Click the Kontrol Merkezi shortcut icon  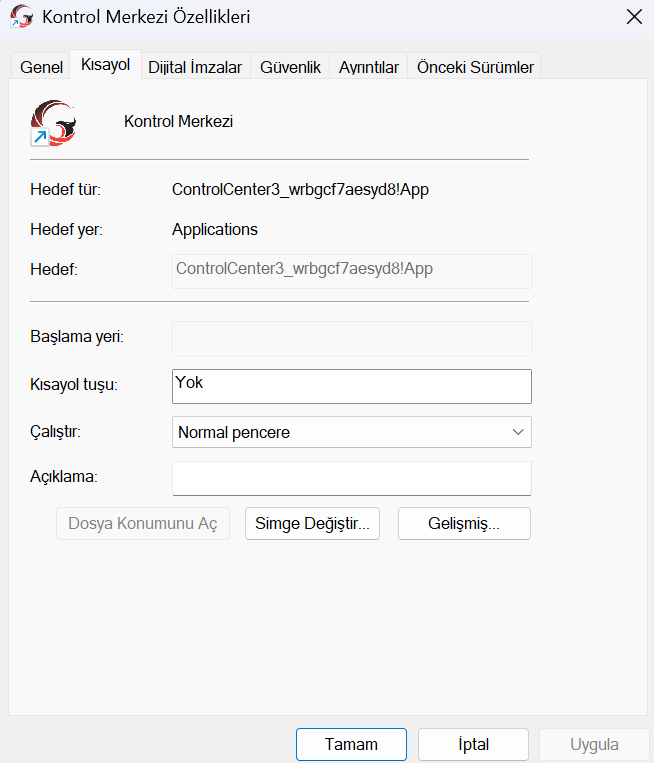click(x=53, y=123)
